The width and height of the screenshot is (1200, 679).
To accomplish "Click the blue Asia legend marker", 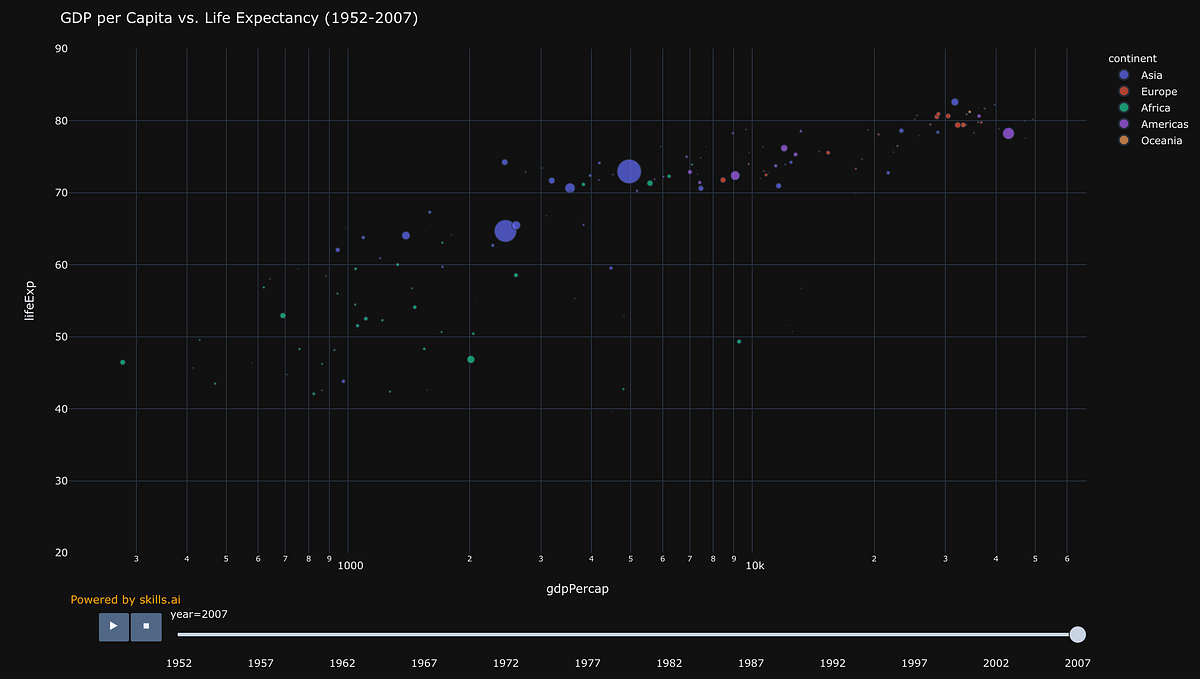I will click(1123, 75).
